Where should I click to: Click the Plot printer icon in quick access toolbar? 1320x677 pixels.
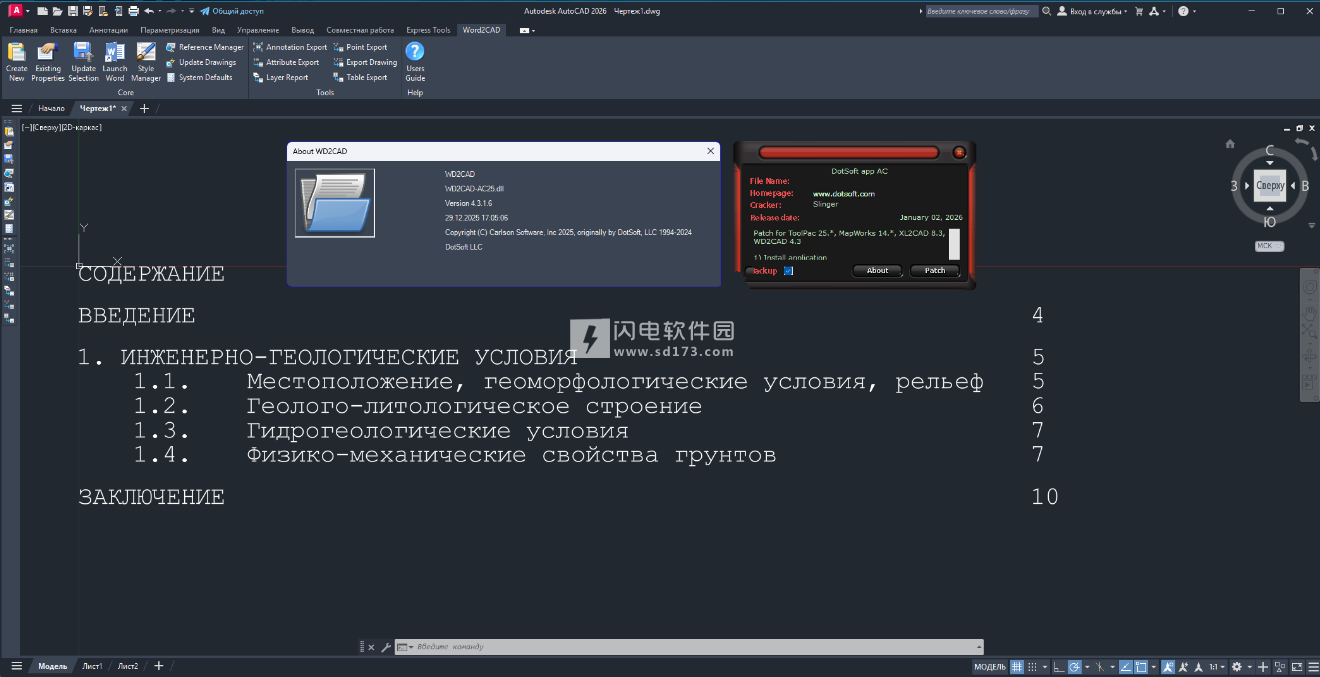[134, 11]
